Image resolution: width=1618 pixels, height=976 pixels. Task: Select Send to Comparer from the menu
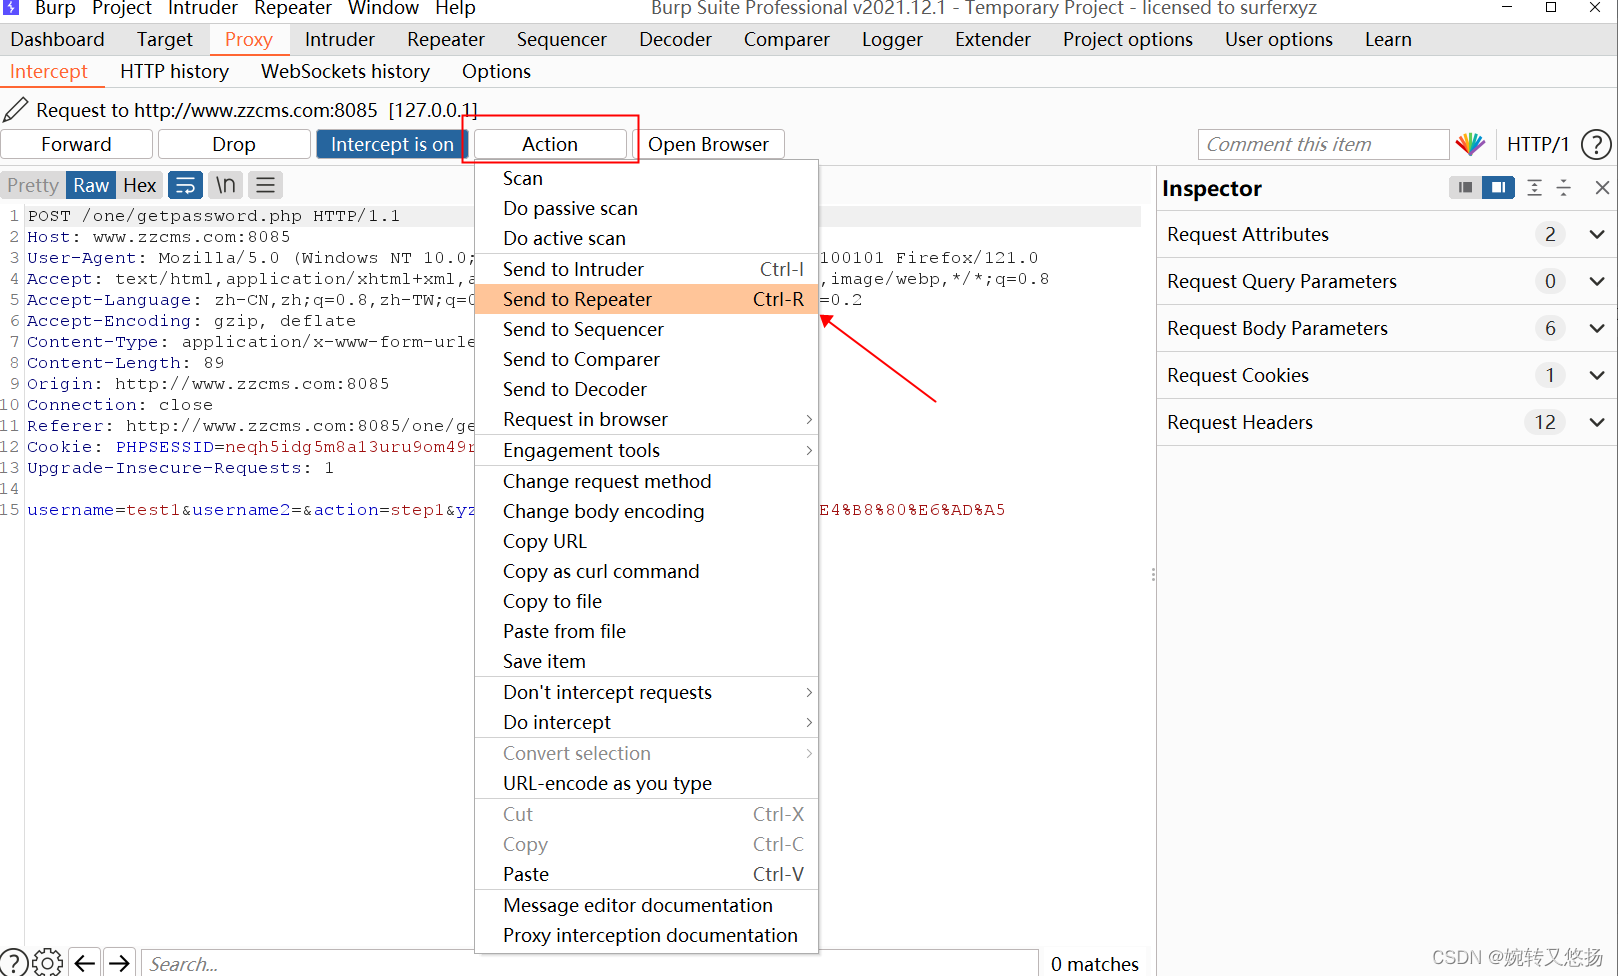646,359
